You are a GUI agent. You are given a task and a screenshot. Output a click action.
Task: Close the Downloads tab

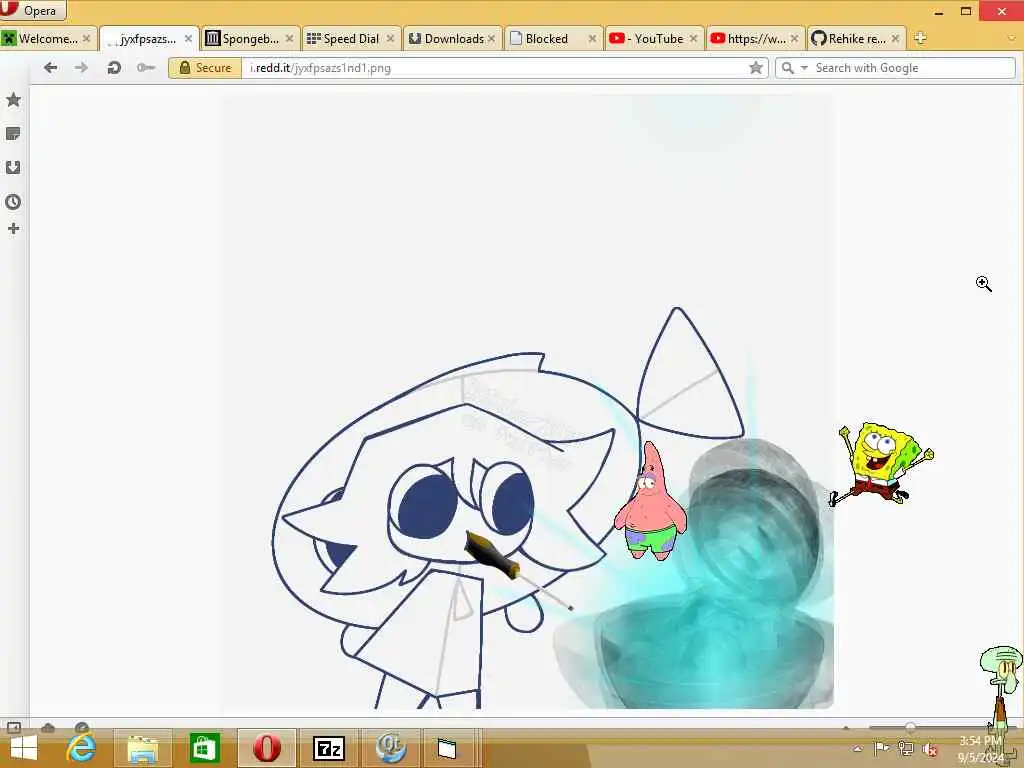(491, 39)
